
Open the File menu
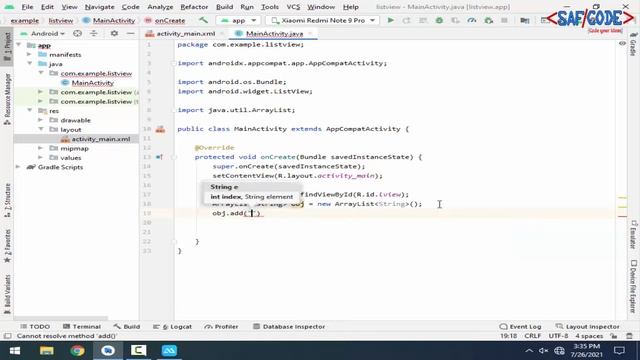point(27,7)
